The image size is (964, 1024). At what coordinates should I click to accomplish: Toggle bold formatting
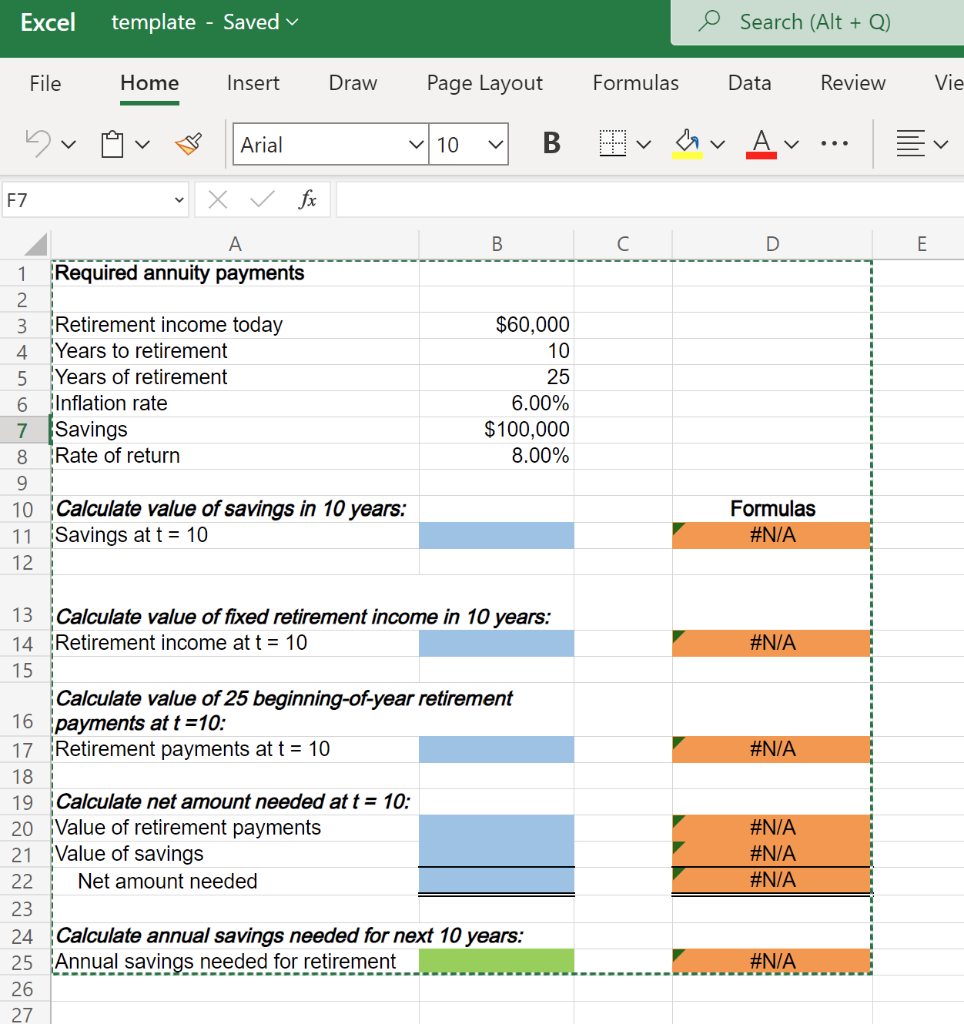pos(551,143)
